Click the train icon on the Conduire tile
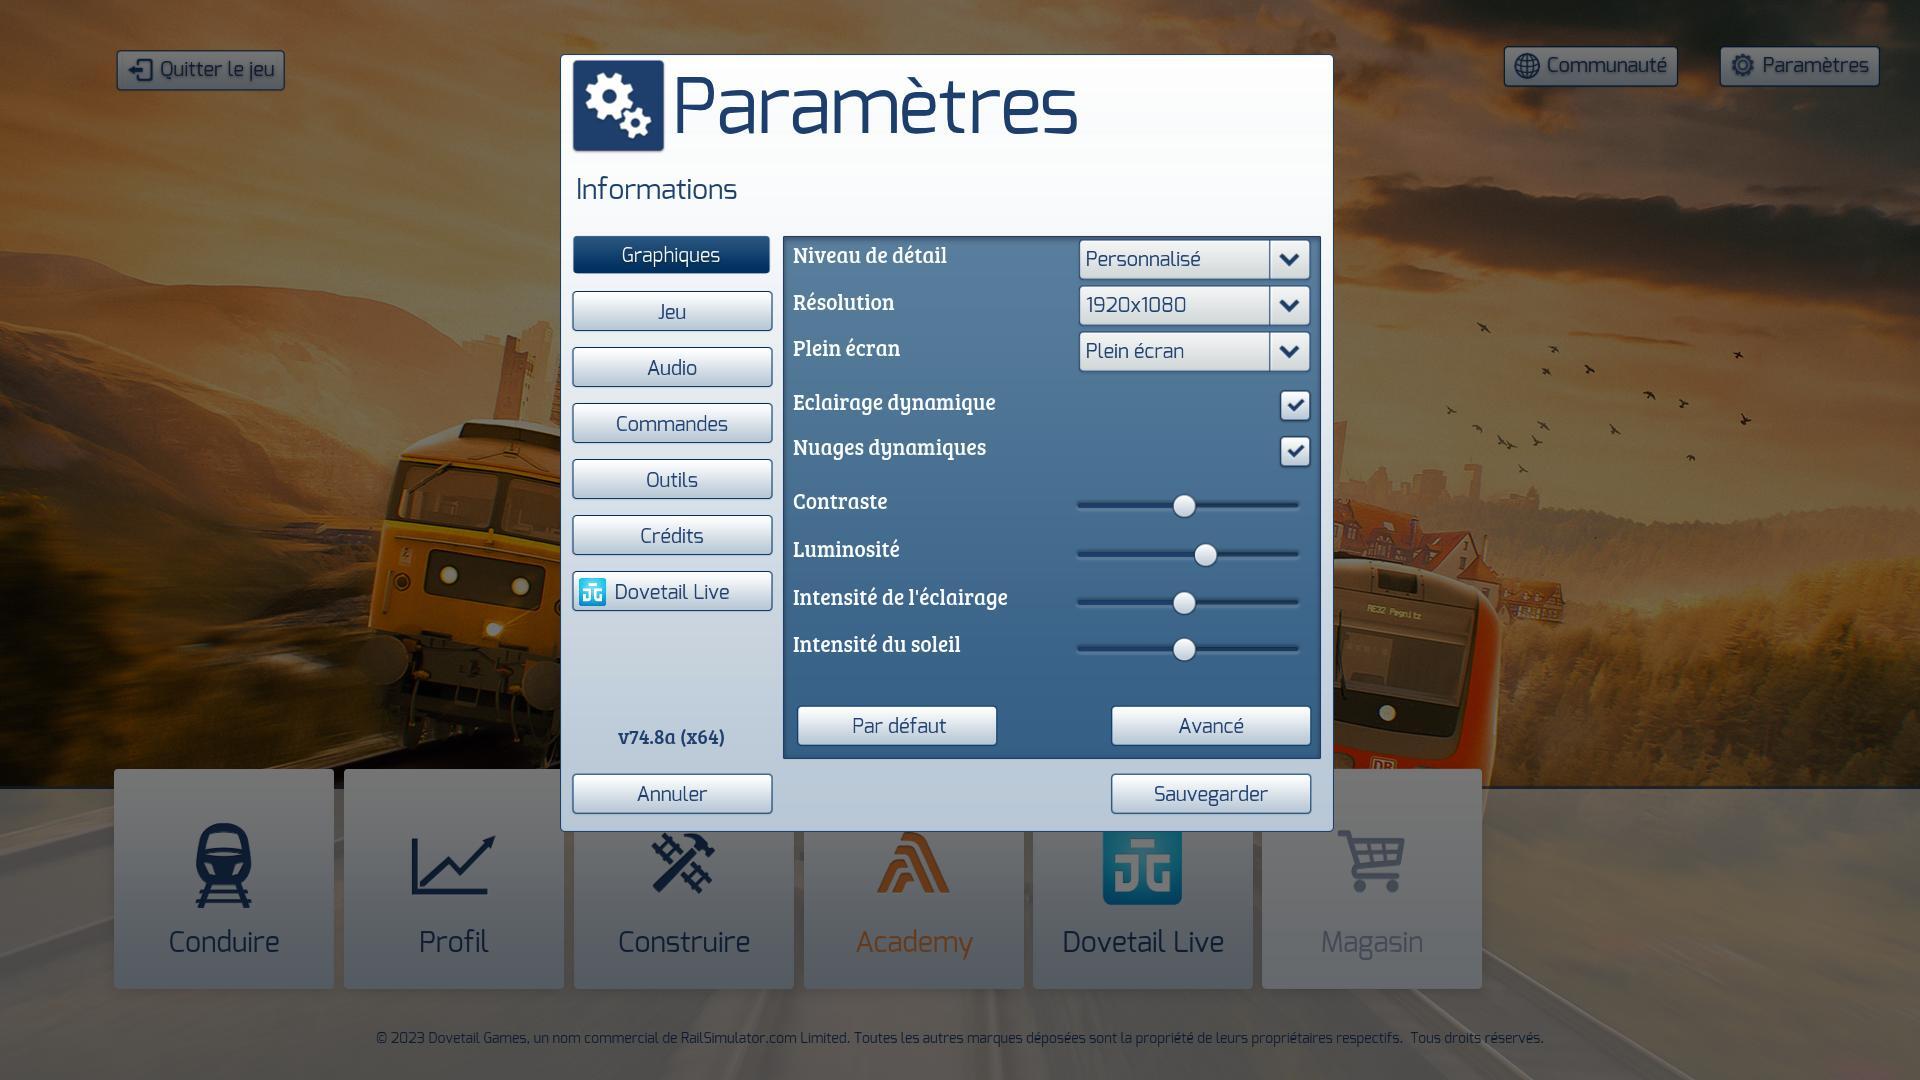 (x=223, y=865)
